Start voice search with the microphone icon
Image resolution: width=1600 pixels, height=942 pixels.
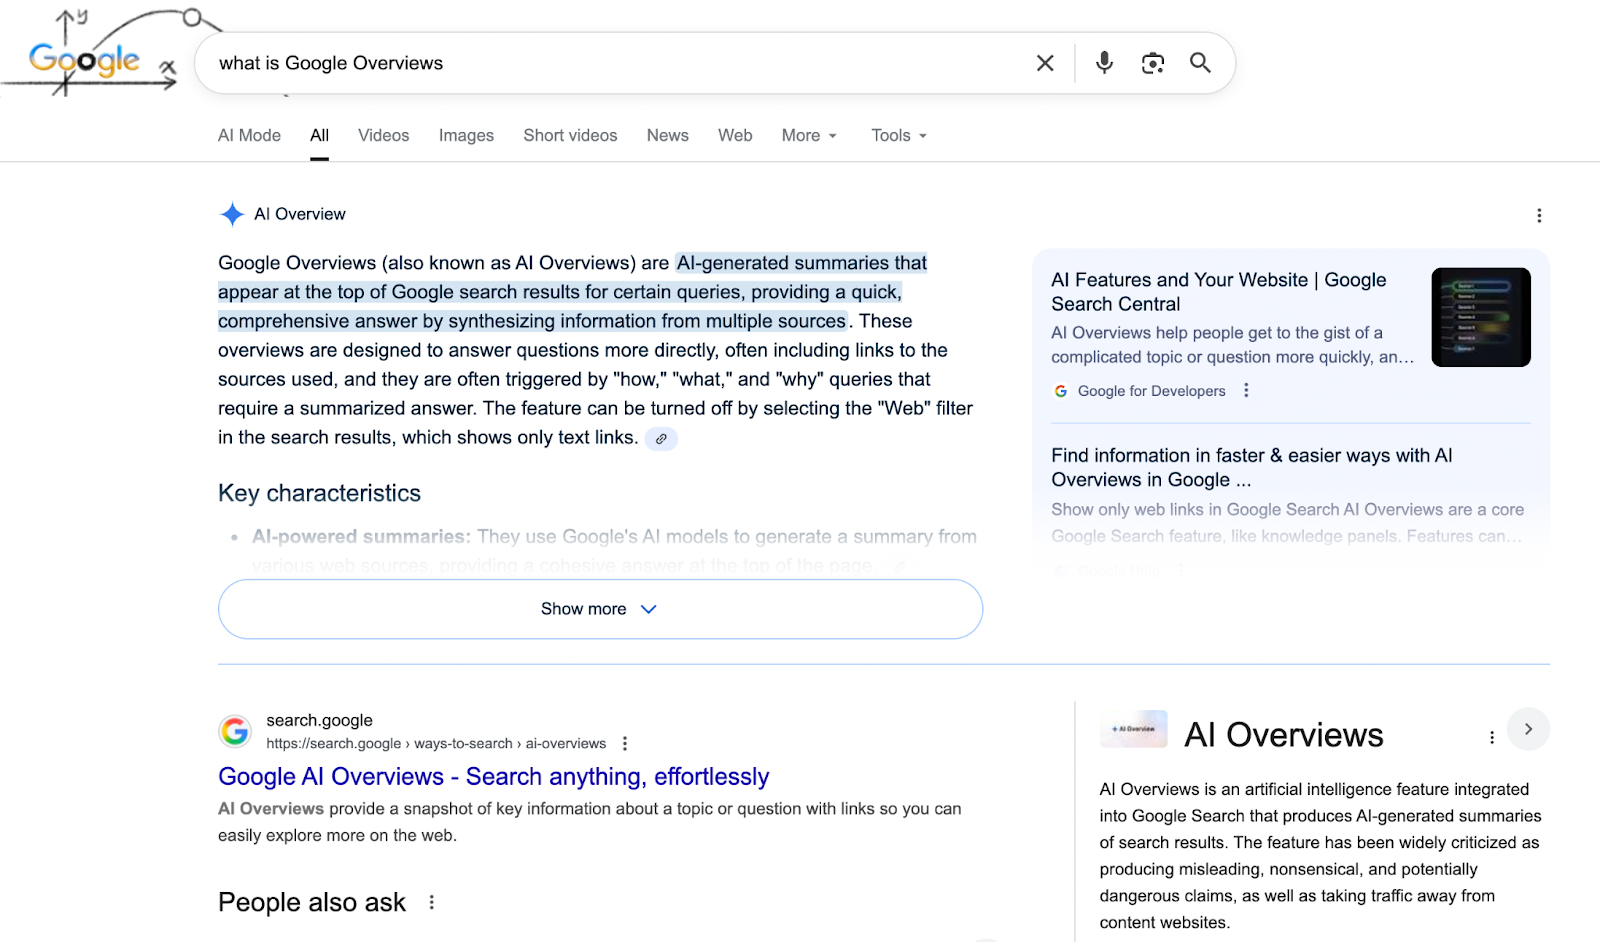[x=1104, y=63]
